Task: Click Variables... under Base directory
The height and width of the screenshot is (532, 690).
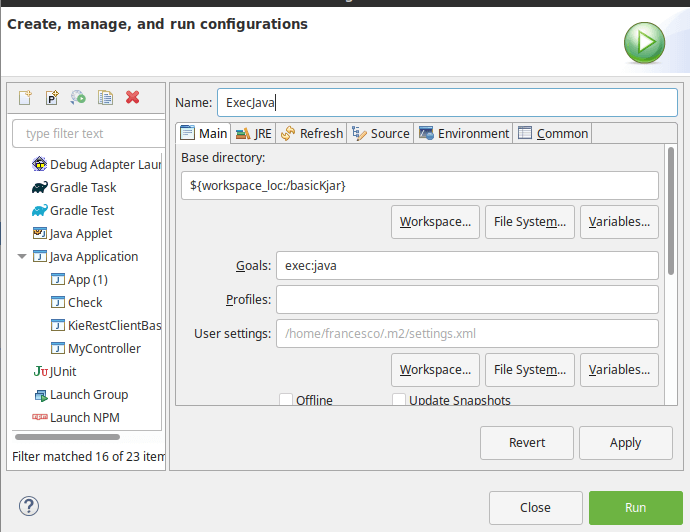Action: coord(619,222)
